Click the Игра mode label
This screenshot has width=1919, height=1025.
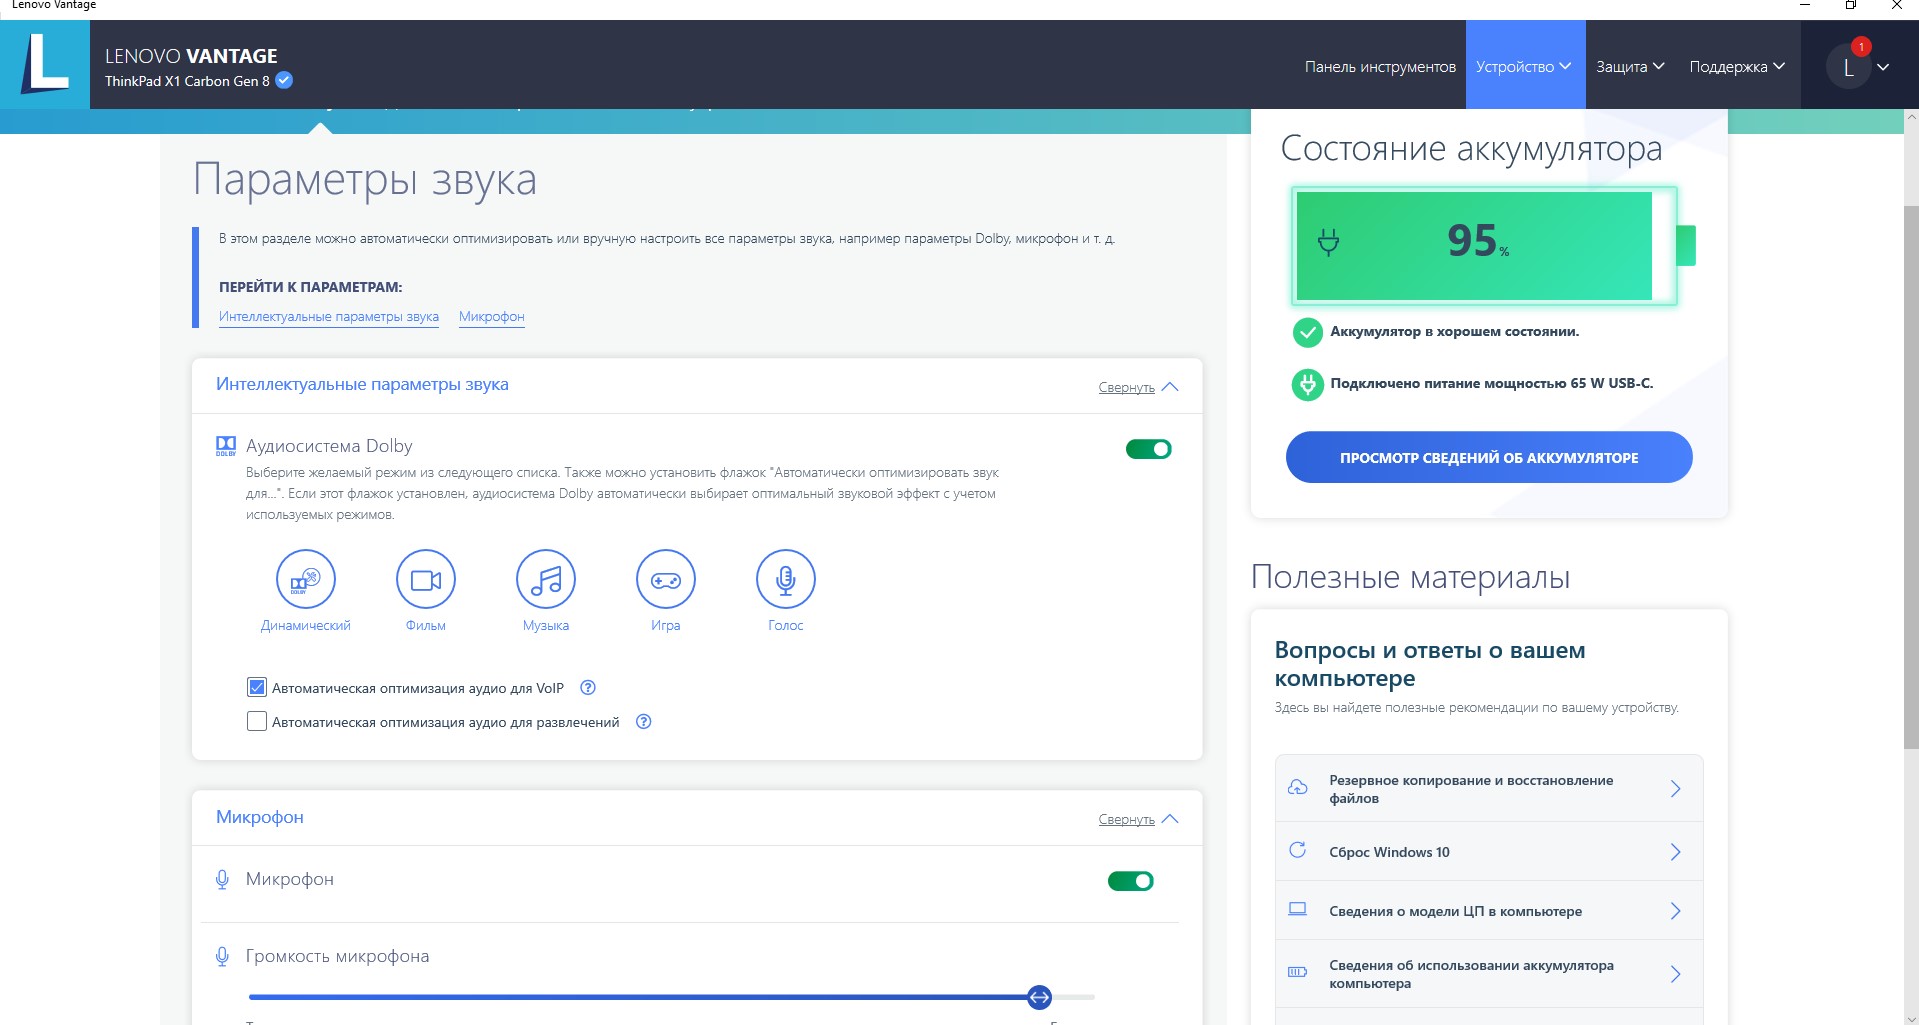pos(666,625)
